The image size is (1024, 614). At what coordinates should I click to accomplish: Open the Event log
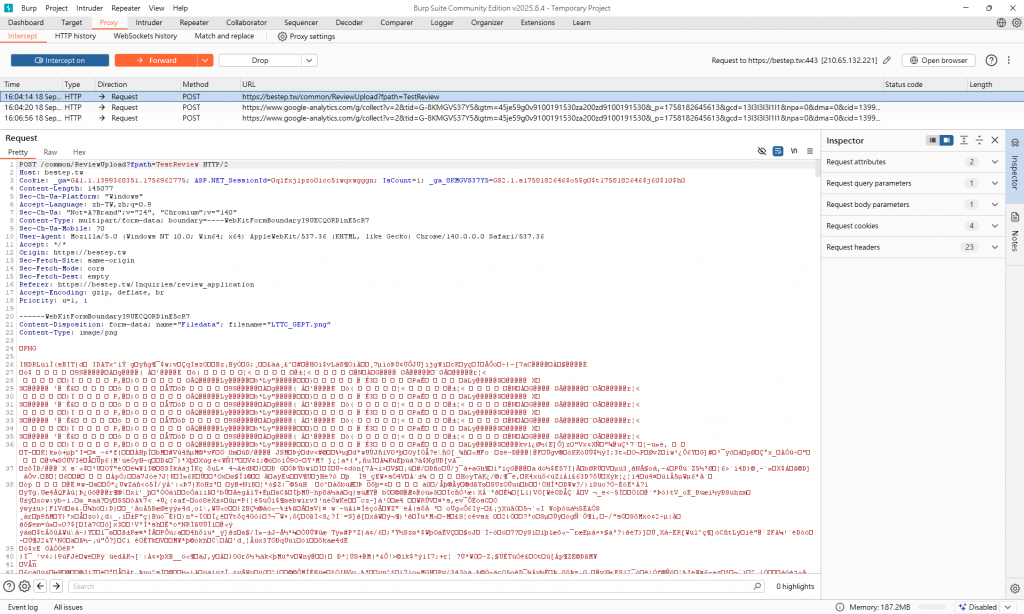23,607
